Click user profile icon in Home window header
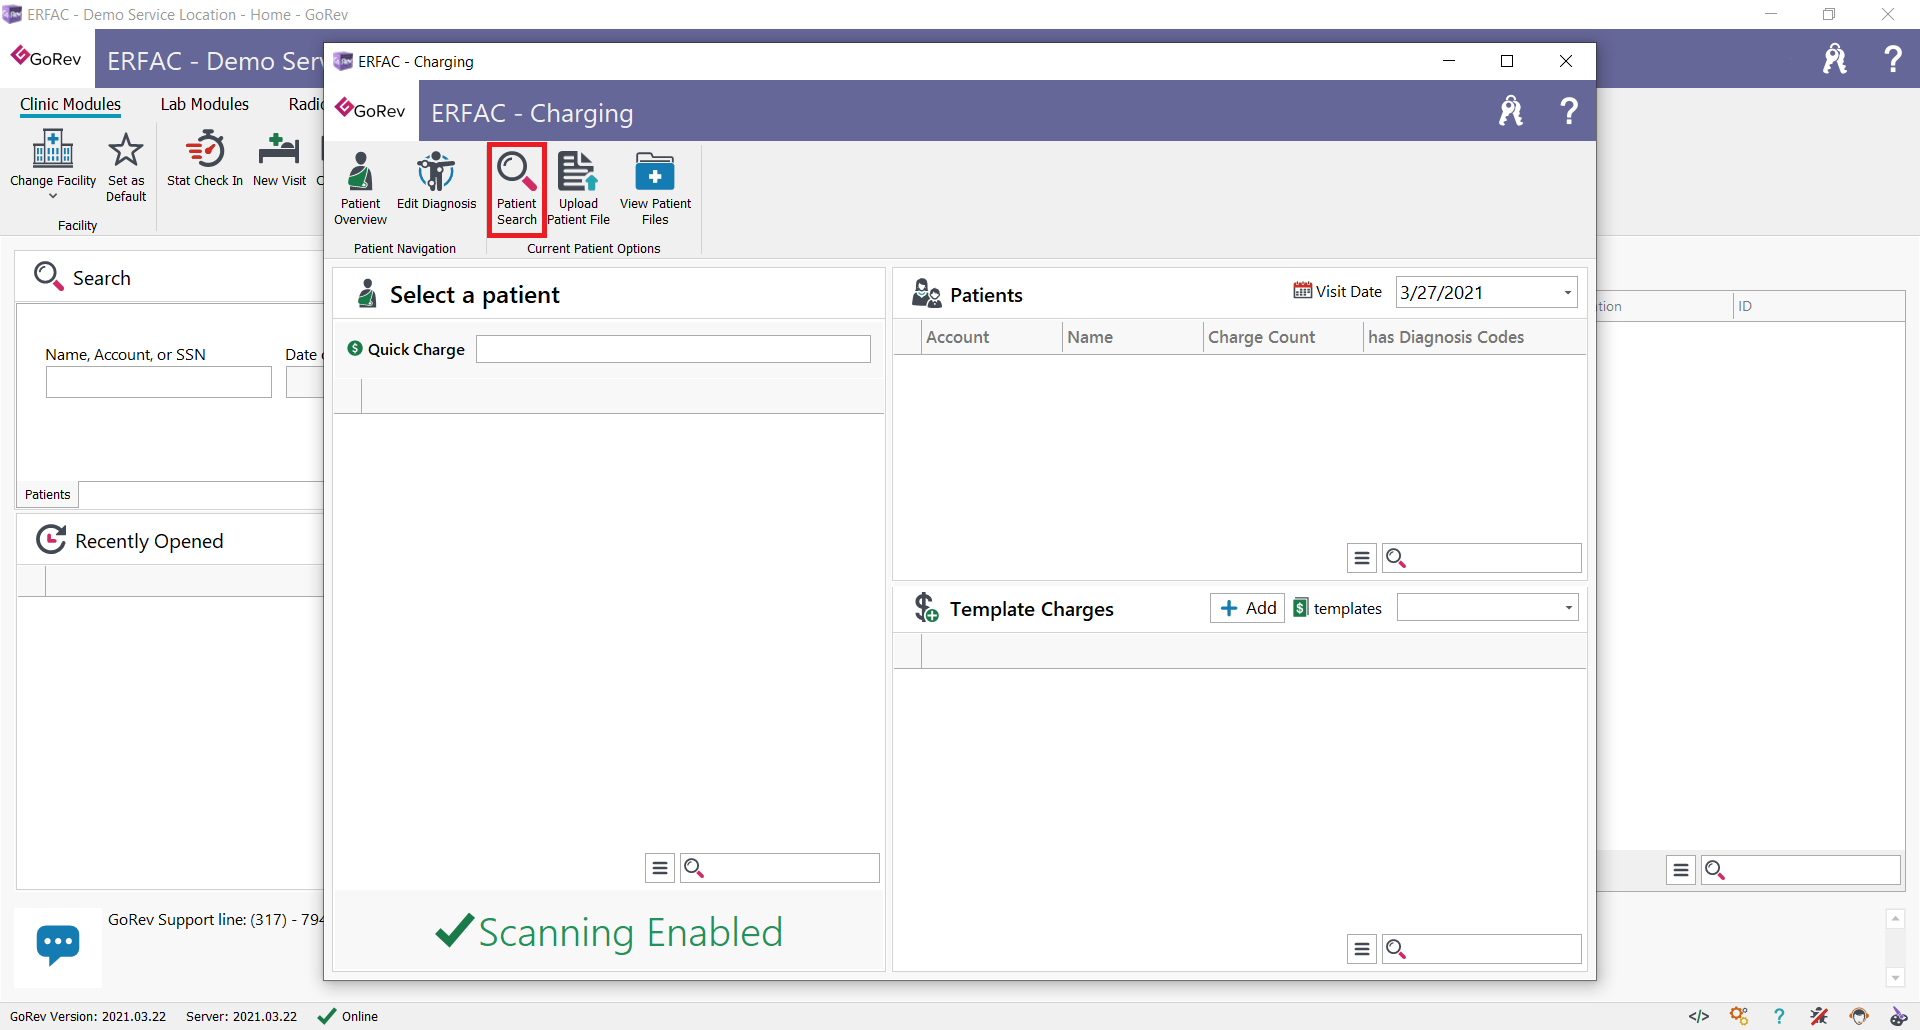1920x1030 pixels. click(1835, 59)
